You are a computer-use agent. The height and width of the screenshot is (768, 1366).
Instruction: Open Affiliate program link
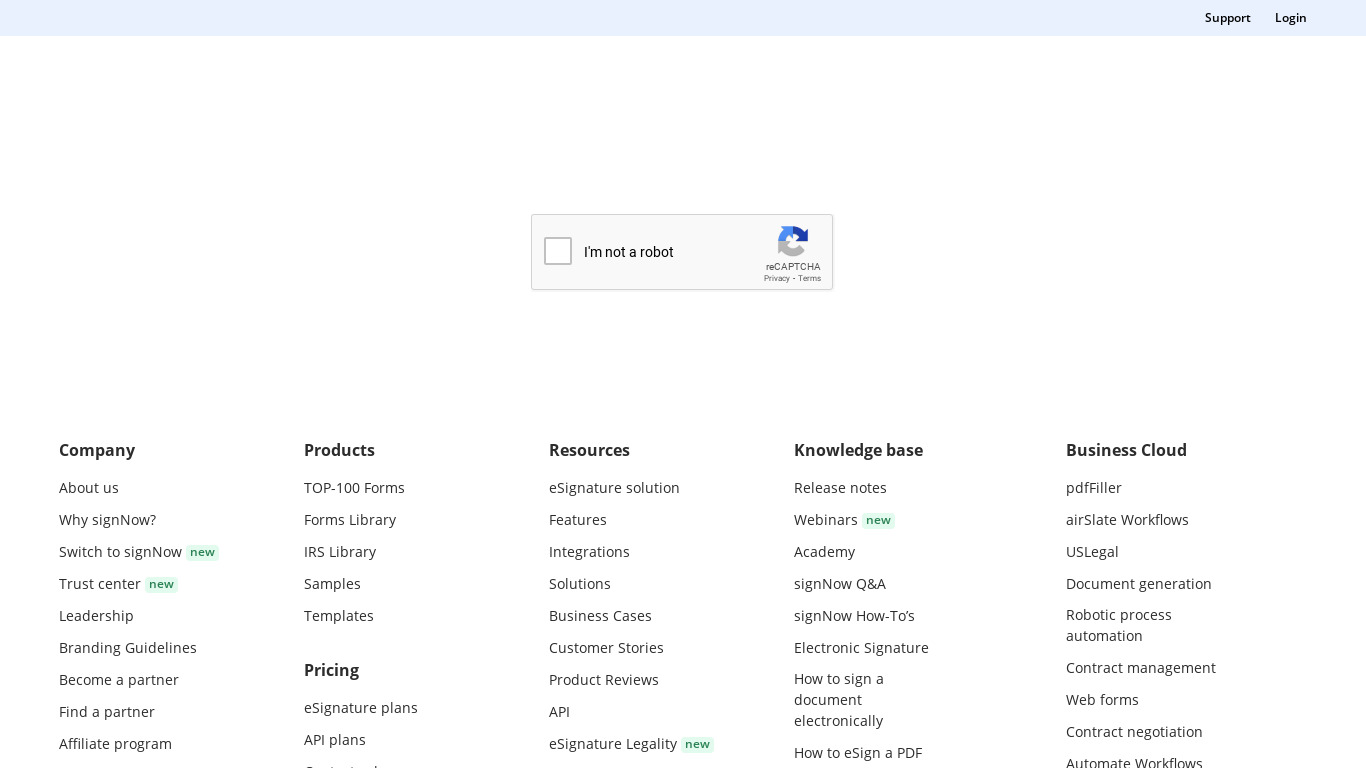click(115, 744)
